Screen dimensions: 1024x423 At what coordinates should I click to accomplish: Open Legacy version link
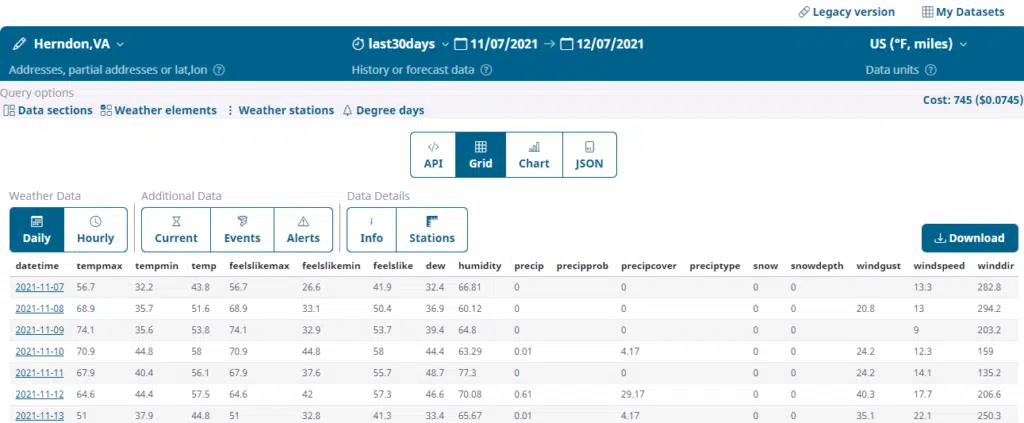click(846, 12)
